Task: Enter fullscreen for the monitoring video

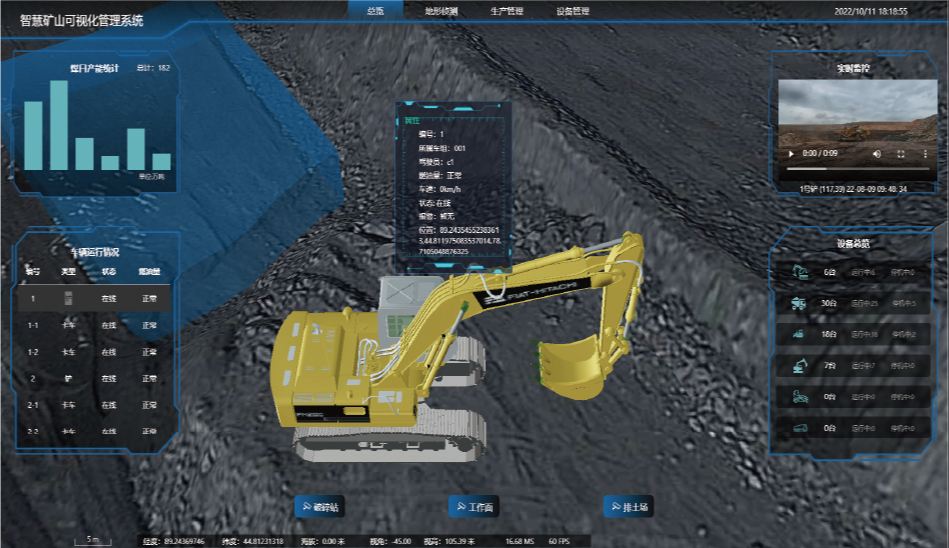Action: point(901,154)
